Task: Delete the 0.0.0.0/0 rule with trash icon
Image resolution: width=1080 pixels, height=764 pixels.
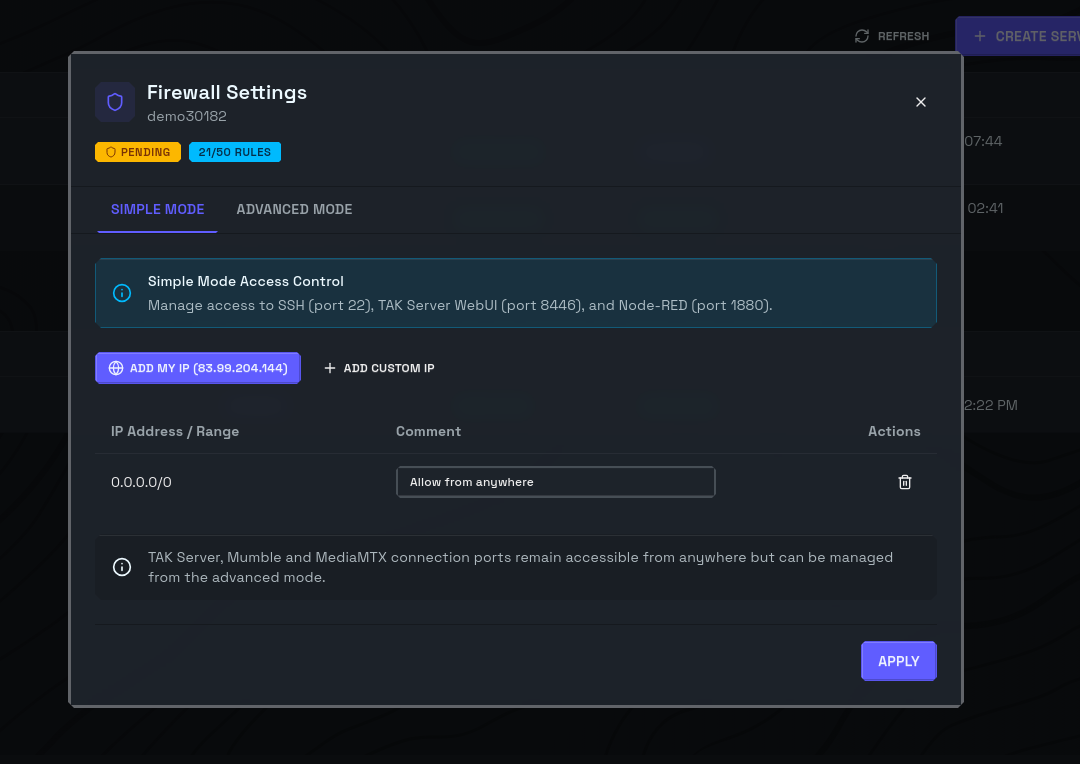Action: coord(905,482)
